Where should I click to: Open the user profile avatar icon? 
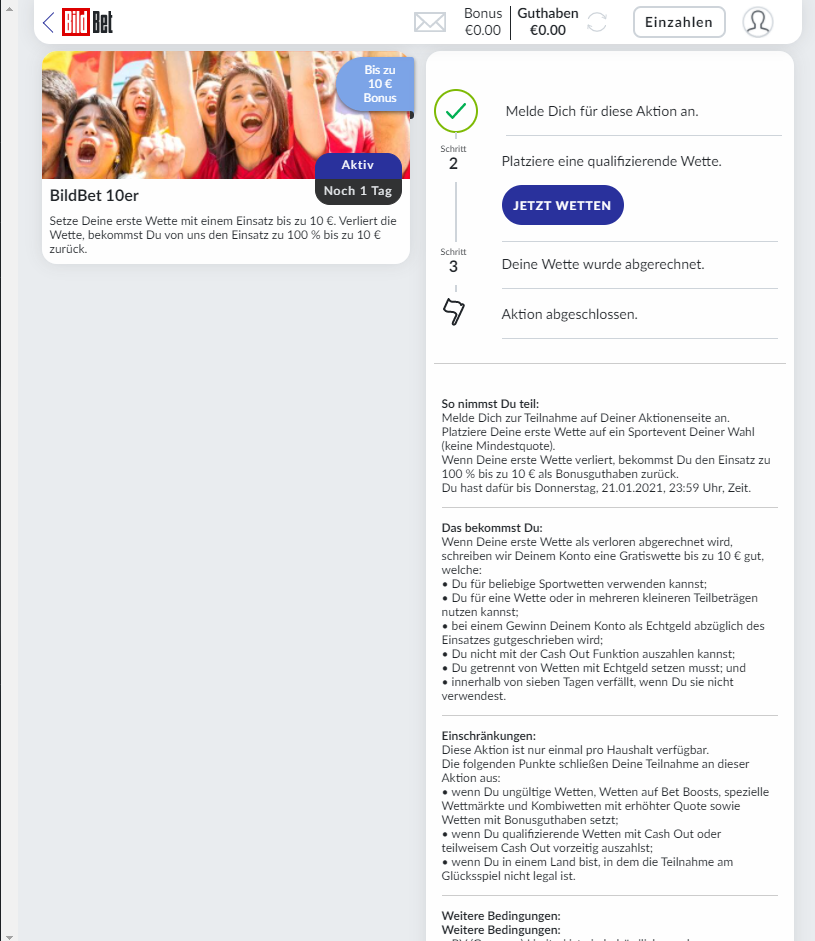[757, 22]
